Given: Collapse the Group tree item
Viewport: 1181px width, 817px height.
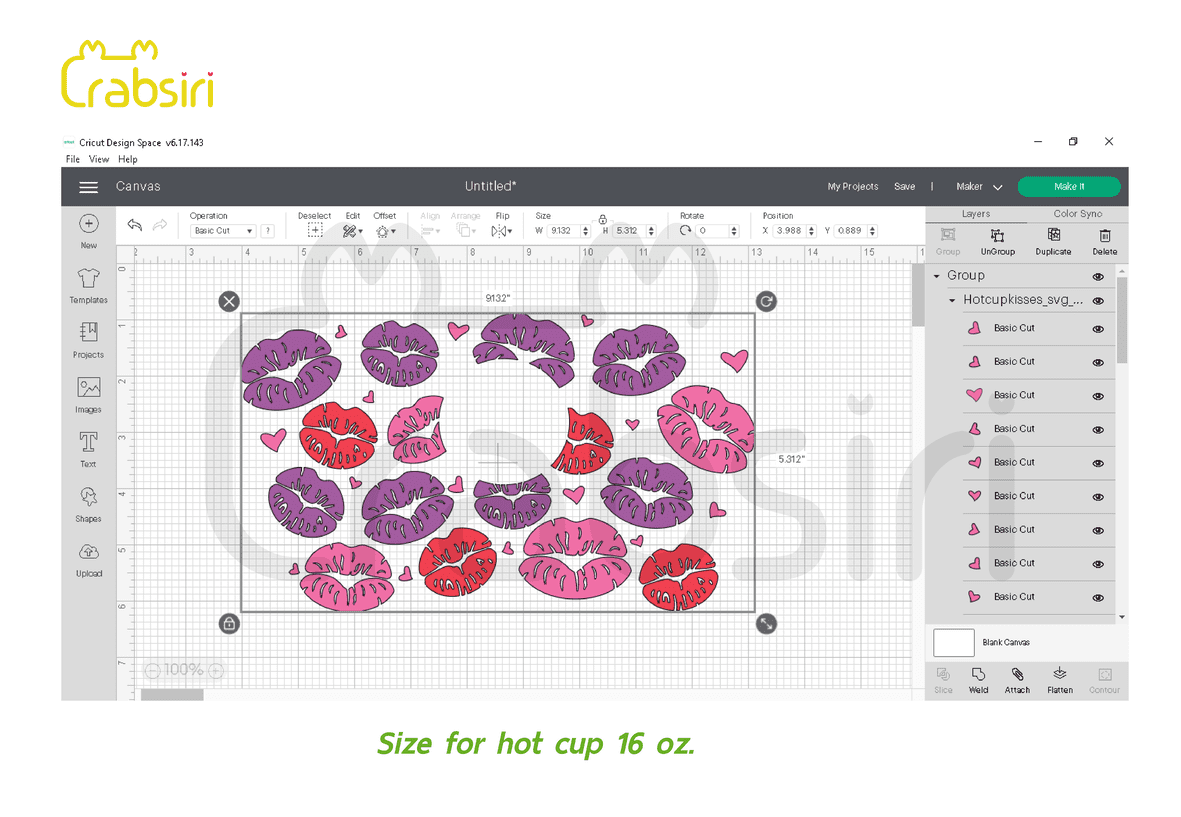Looking at the screenshot, I should point(936,276).
